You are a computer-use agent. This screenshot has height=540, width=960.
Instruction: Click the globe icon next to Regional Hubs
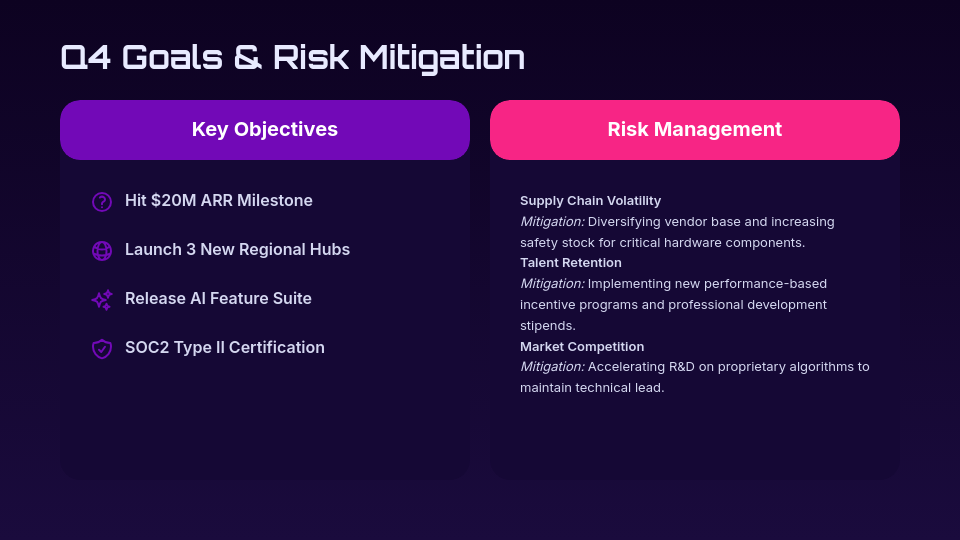coord(102,250)
